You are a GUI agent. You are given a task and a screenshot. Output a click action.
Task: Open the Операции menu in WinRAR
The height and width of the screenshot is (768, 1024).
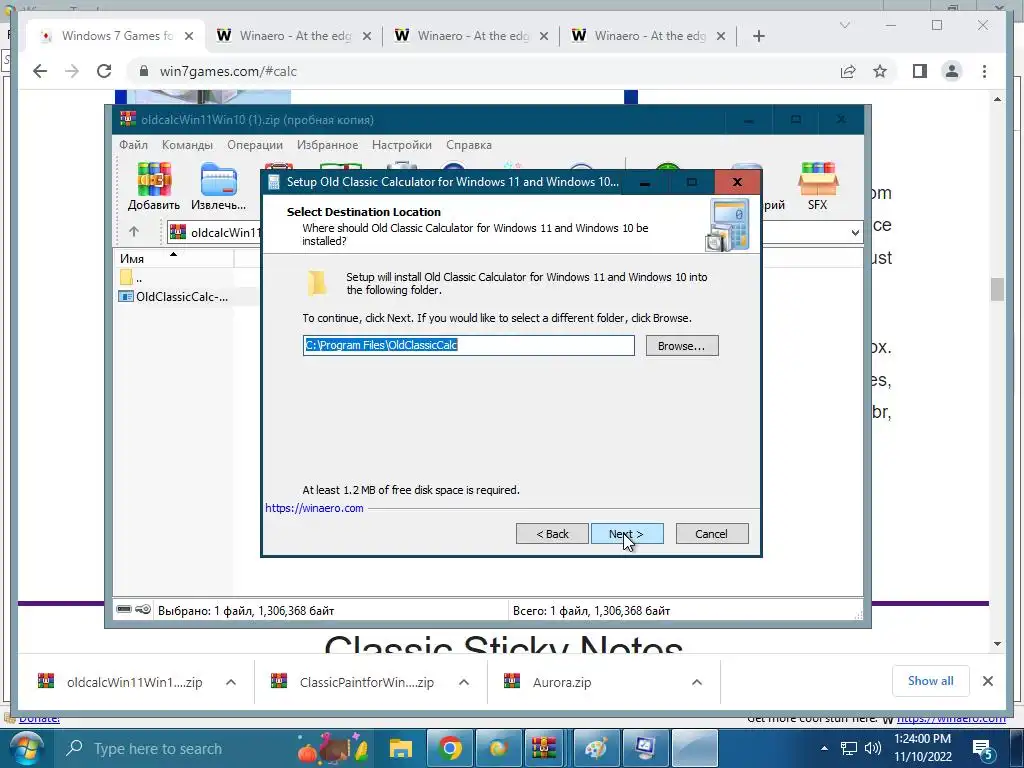point(255,145)
